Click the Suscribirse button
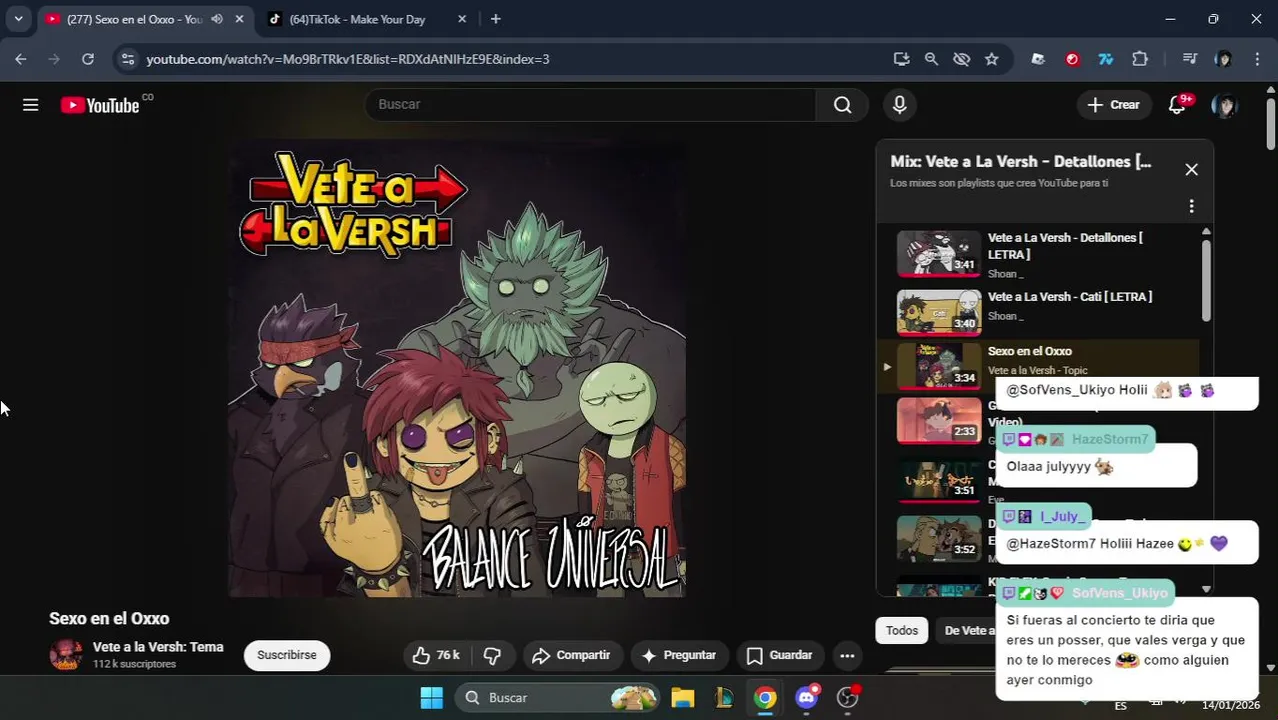Image resolution: width=1278 pixels, height=720 pixels. [287, 655]
